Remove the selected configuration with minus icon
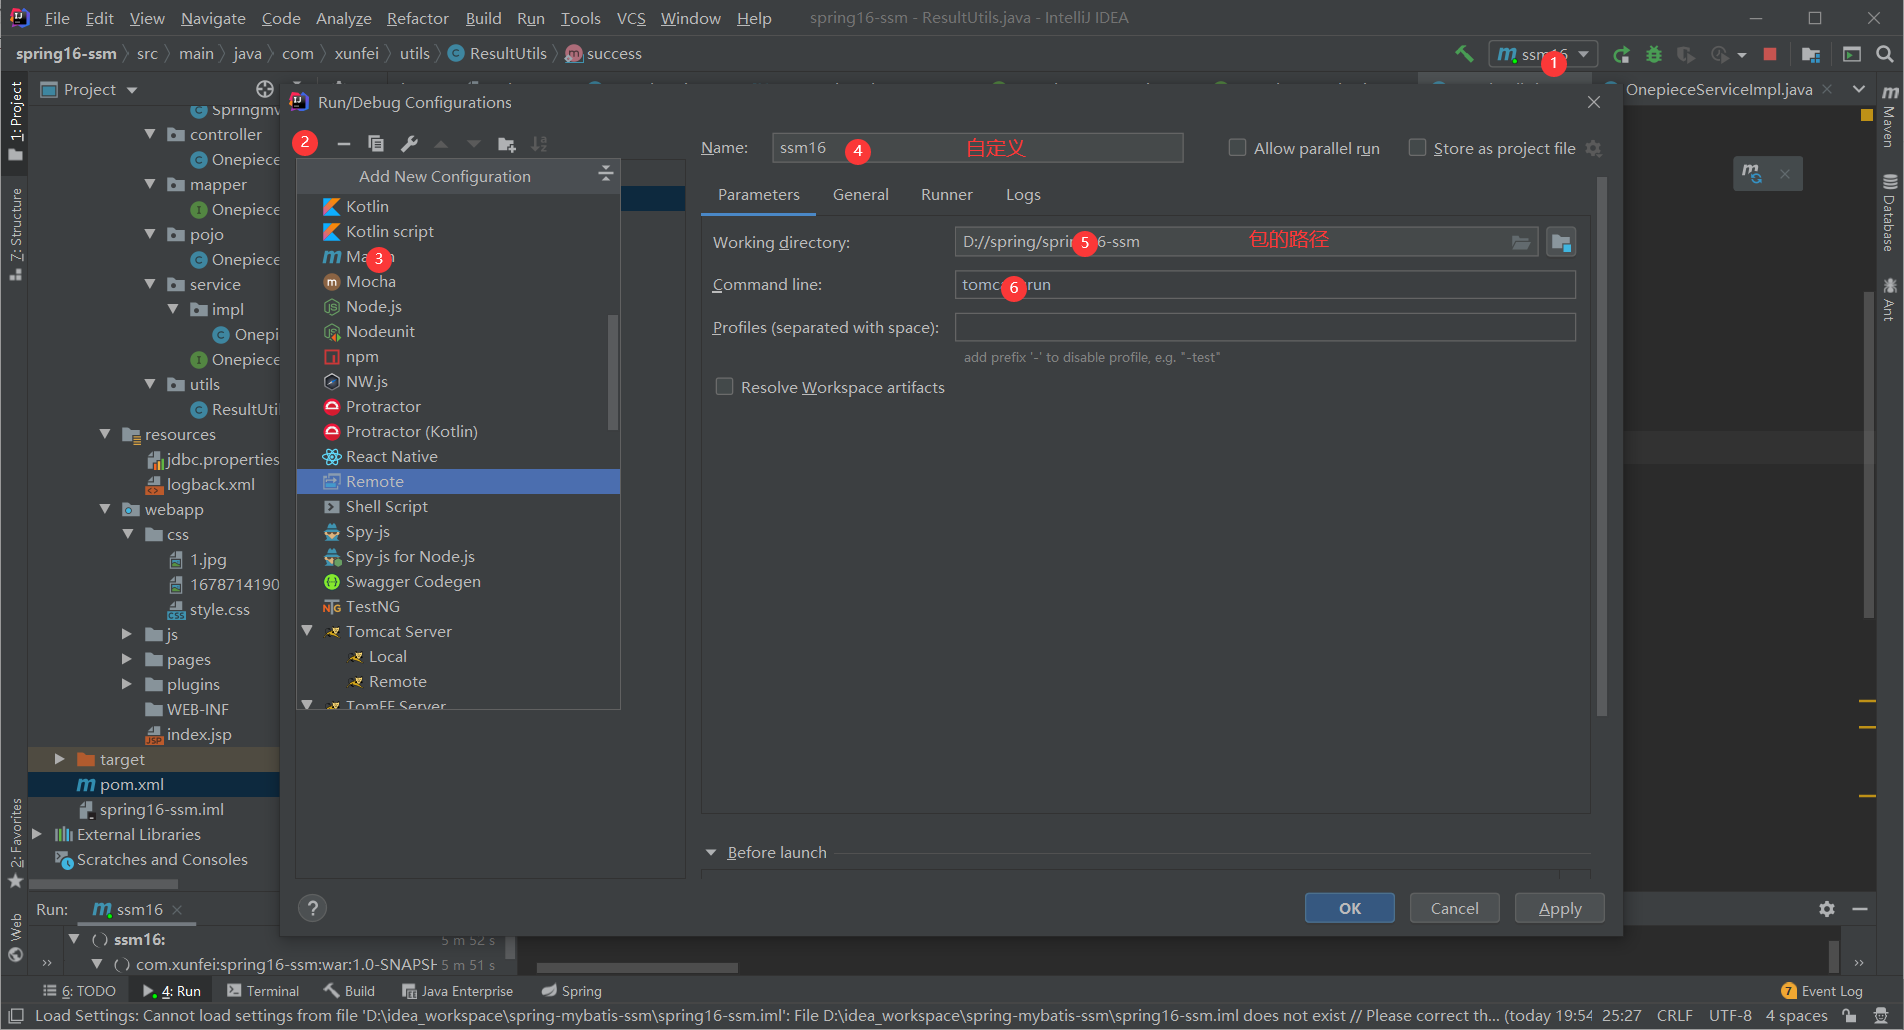1904x1030 pixels. click(x=344, y=144)
